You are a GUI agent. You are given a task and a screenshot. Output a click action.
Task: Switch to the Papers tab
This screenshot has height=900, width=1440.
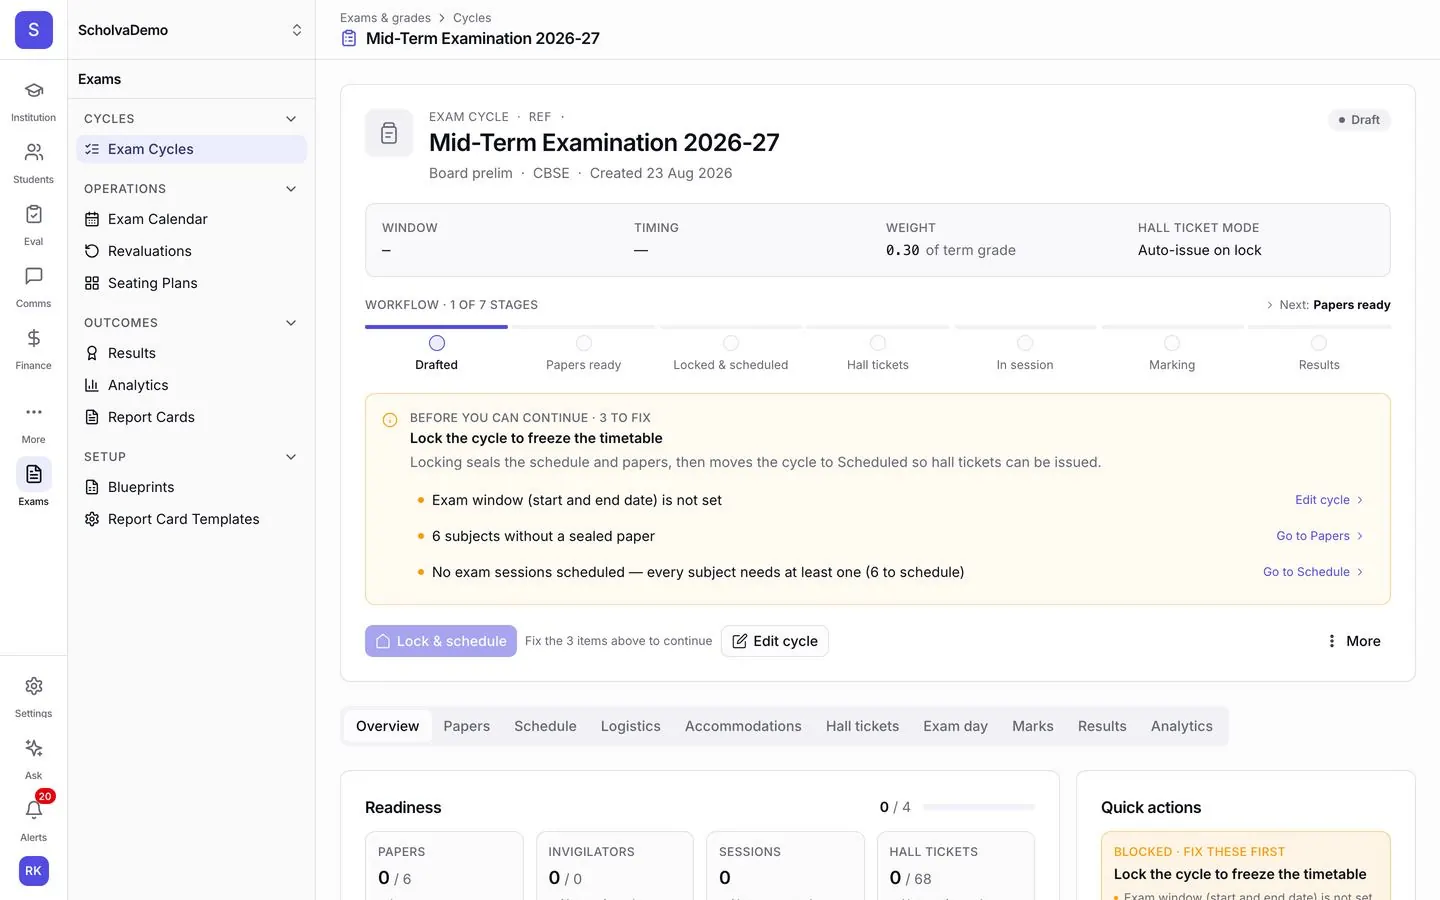click(467, 726)
